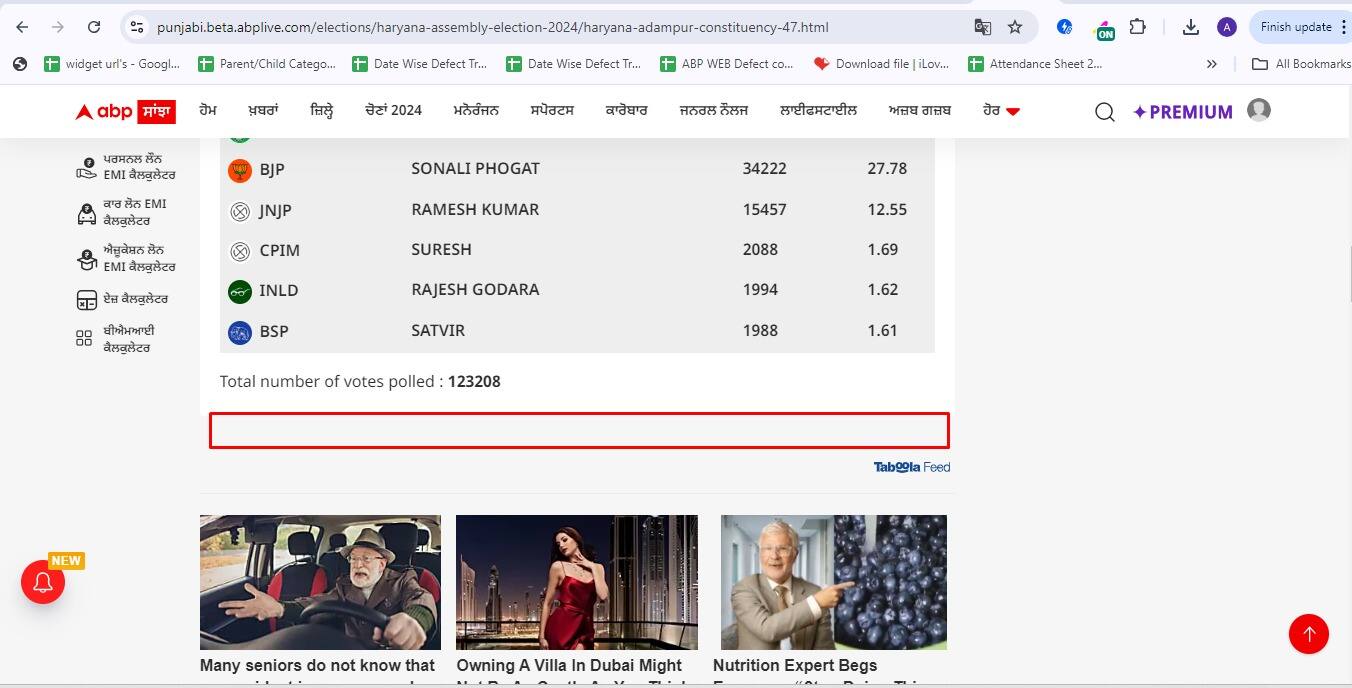The height and width of the screenshot is (688, 1352).
Task: Click the PREMIUM link
Action: [1182, 112]
